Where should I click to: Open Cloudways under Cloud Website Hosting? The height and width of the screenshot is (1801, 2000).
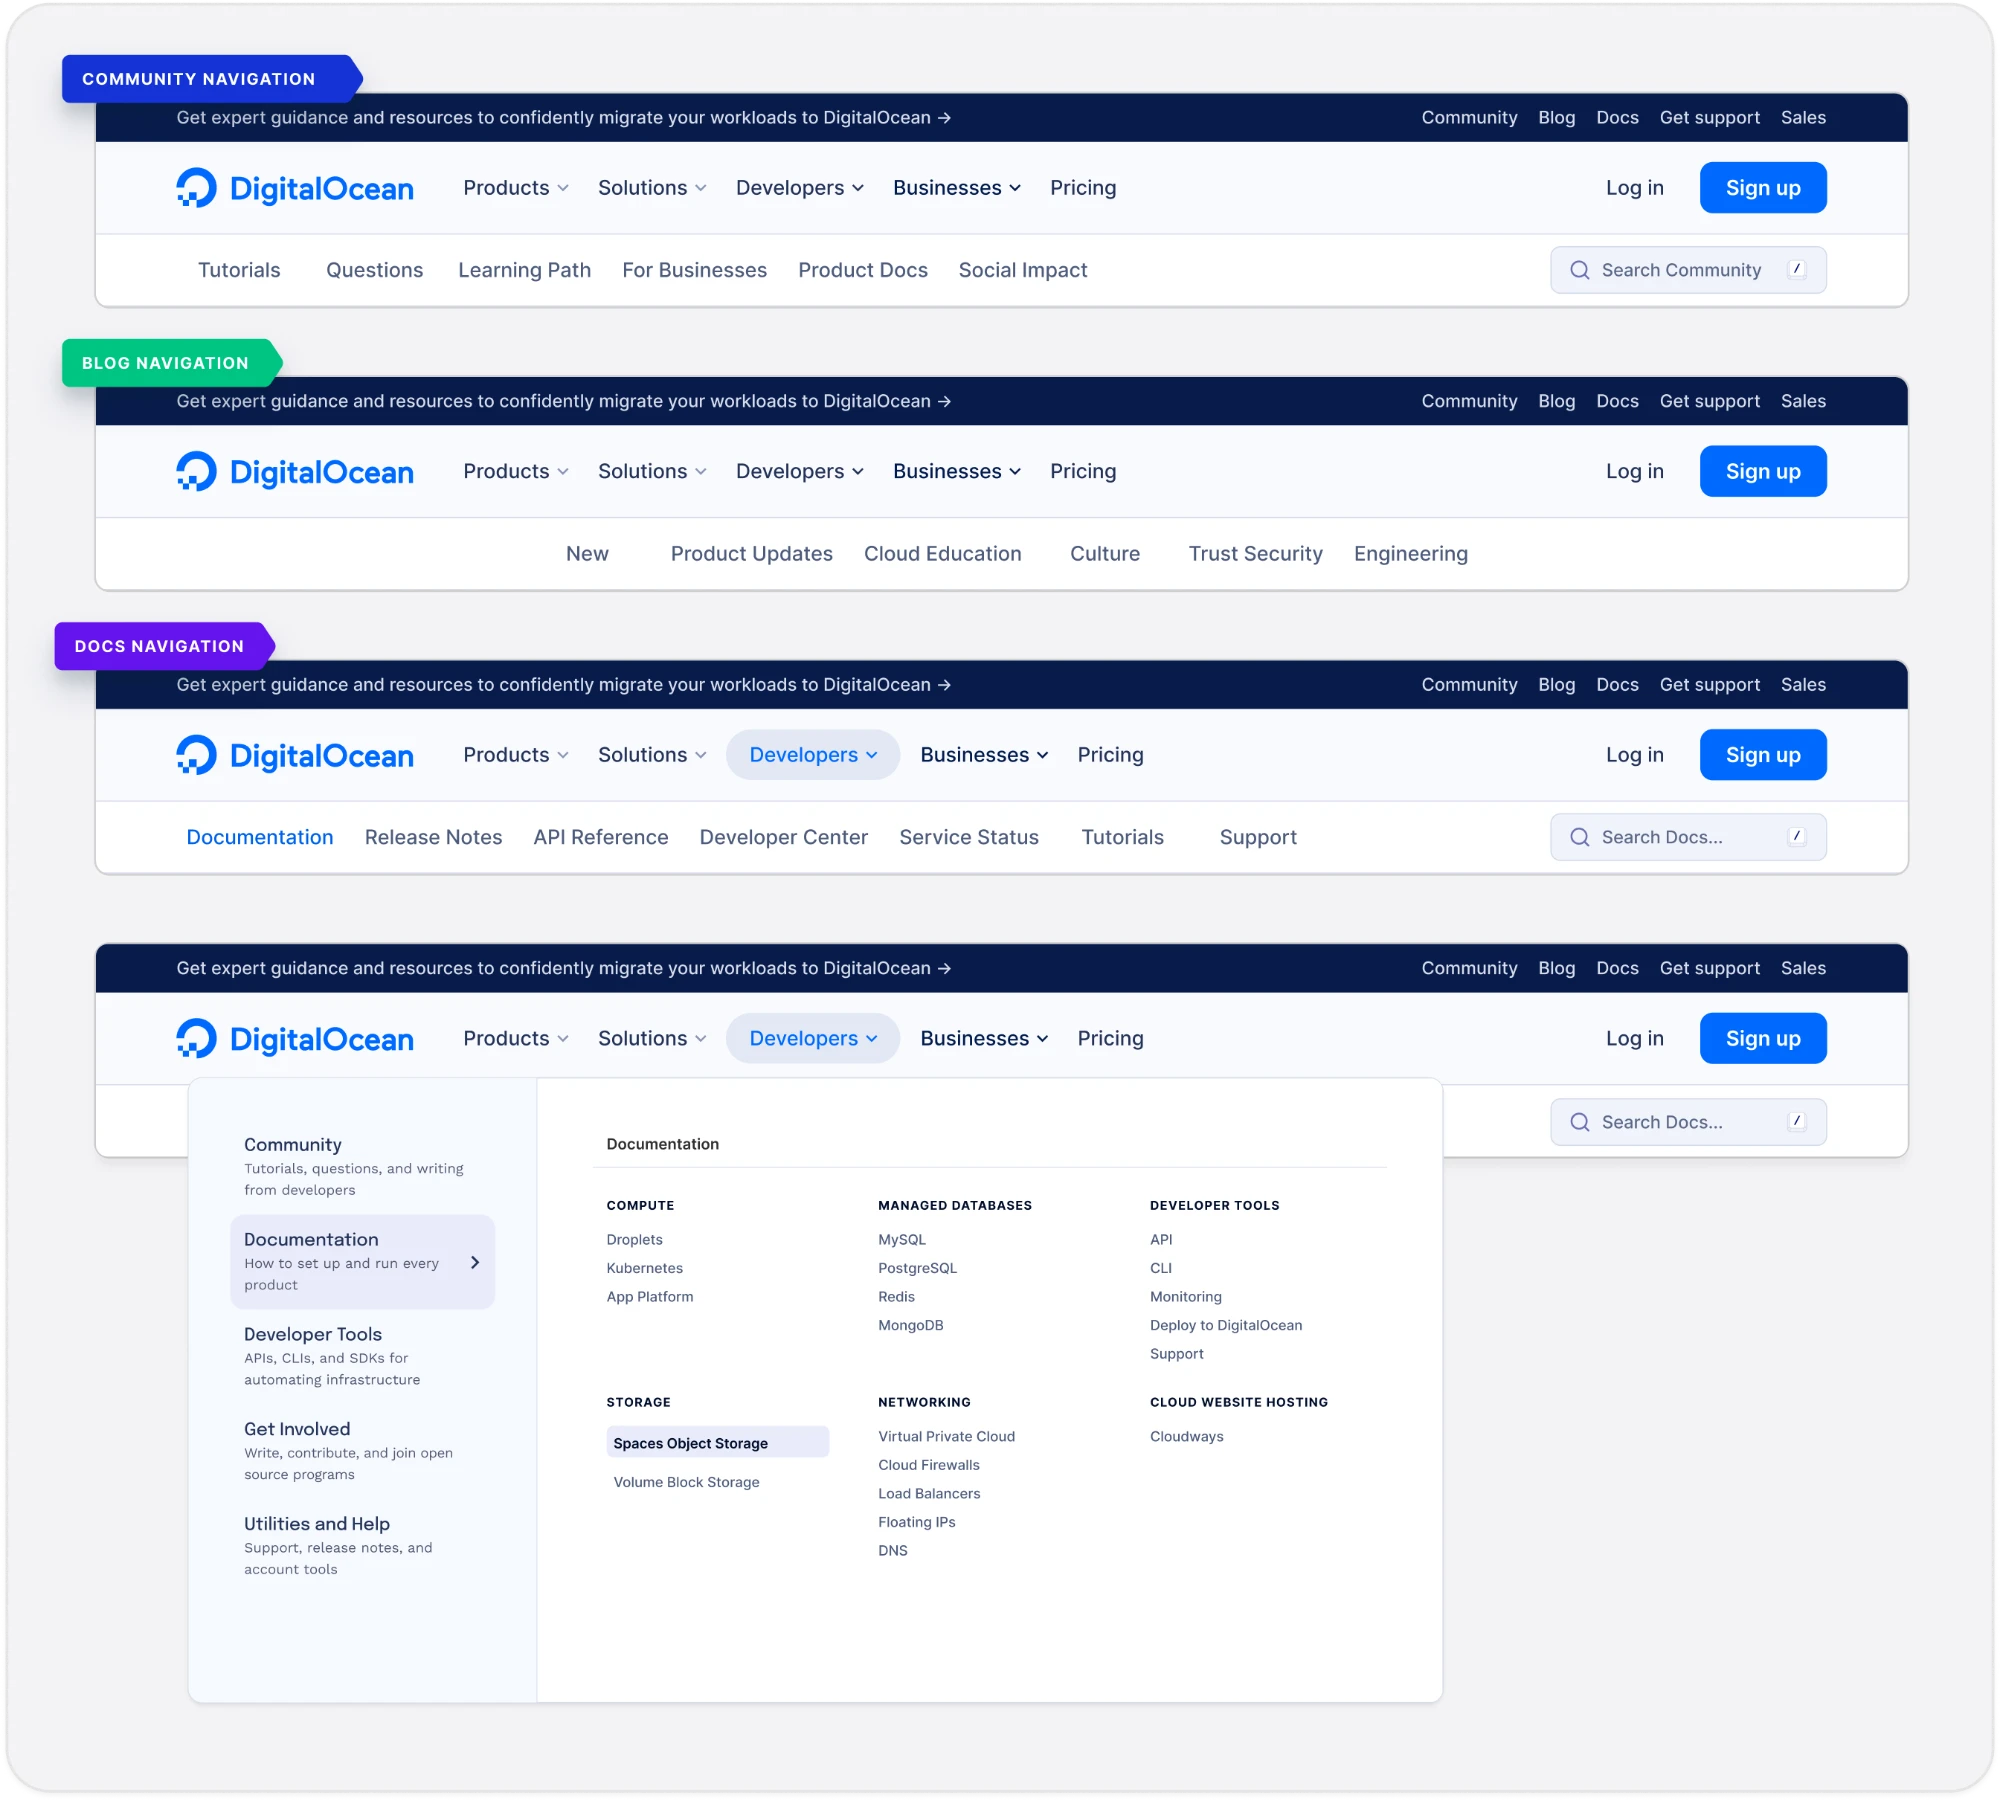coord(1187,1436)
